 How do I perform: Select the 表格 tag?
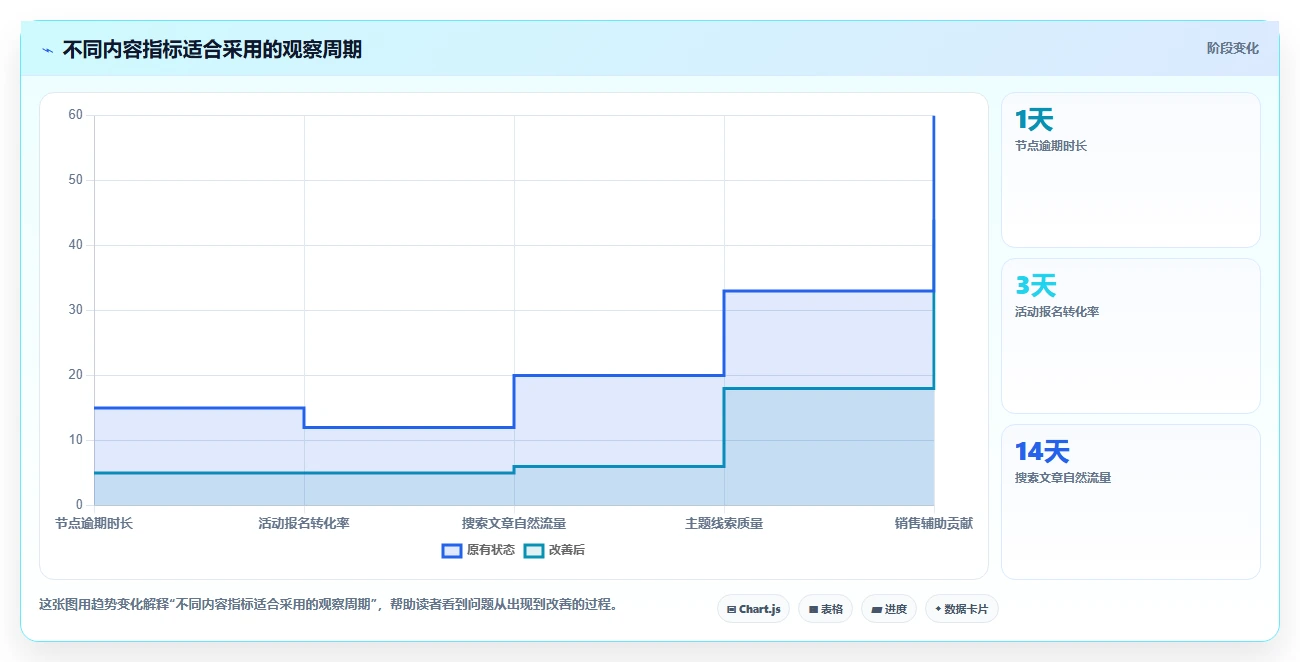[x=825, y=609]
